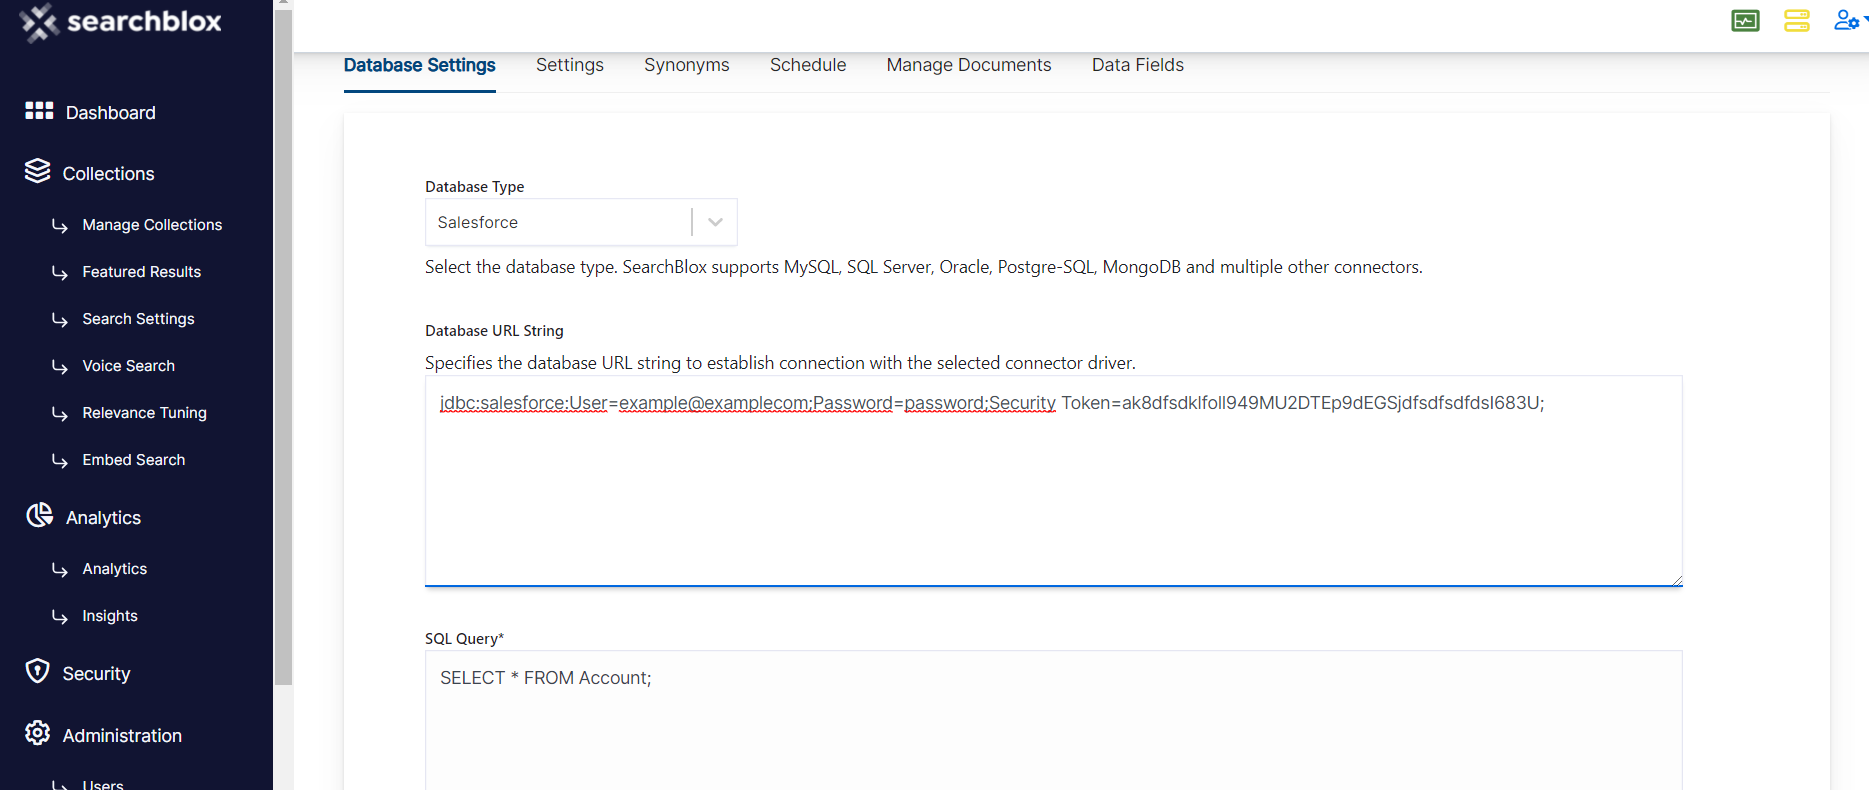Click arrow icon beside Voice Search
The image size is (1869, 790).
click(60, 367)
